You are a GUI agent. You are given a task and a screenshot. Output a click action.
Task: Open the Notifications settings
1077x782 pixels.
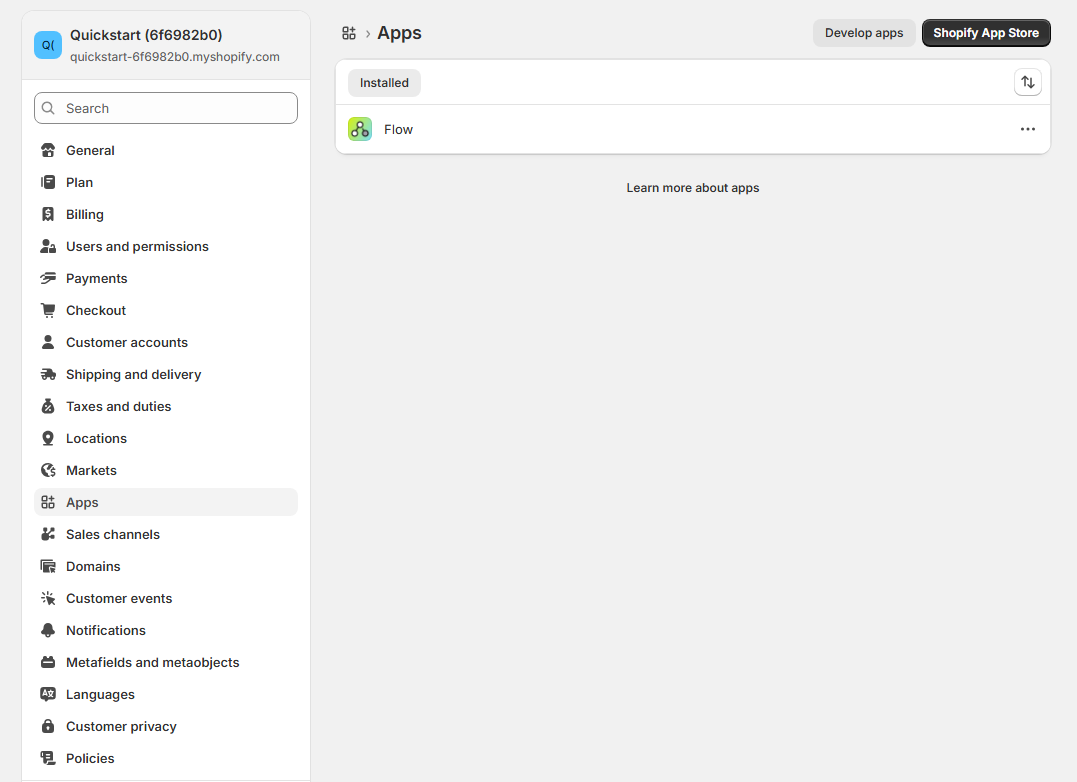click(x=104, y=630)
